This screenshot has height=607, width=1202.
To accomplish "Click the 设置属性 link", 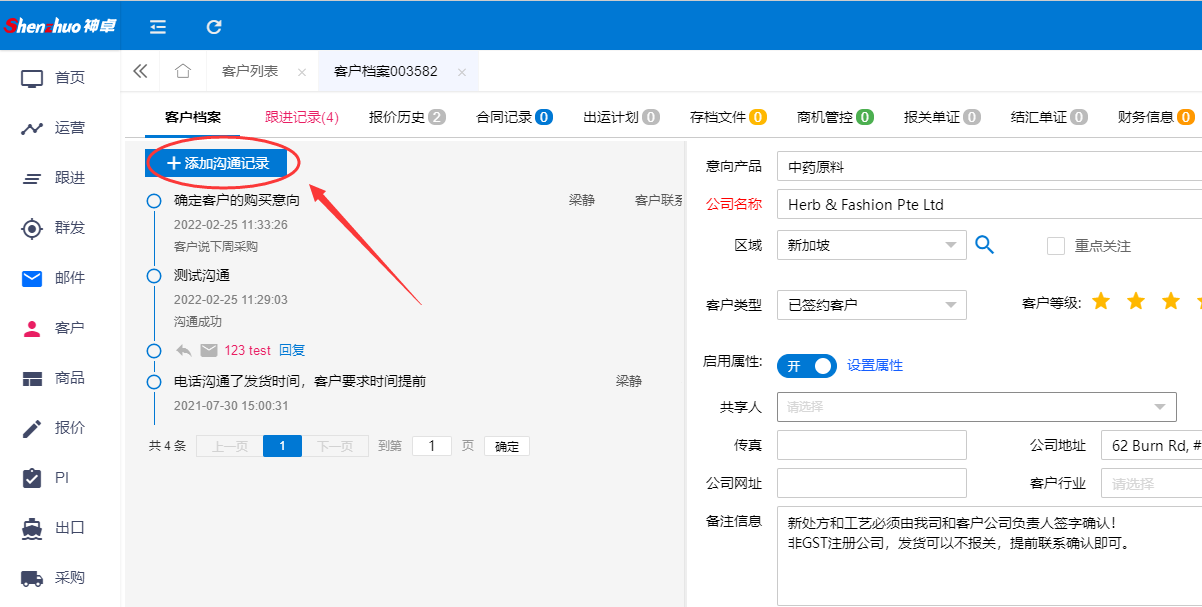I will pos(875,366).
